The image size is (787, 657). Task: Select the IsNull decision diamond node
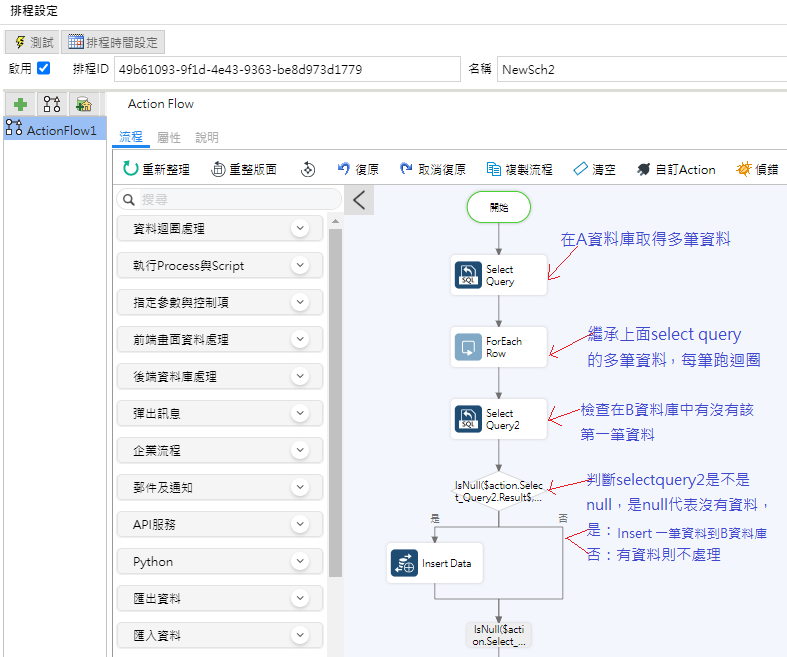pos(498,491)
